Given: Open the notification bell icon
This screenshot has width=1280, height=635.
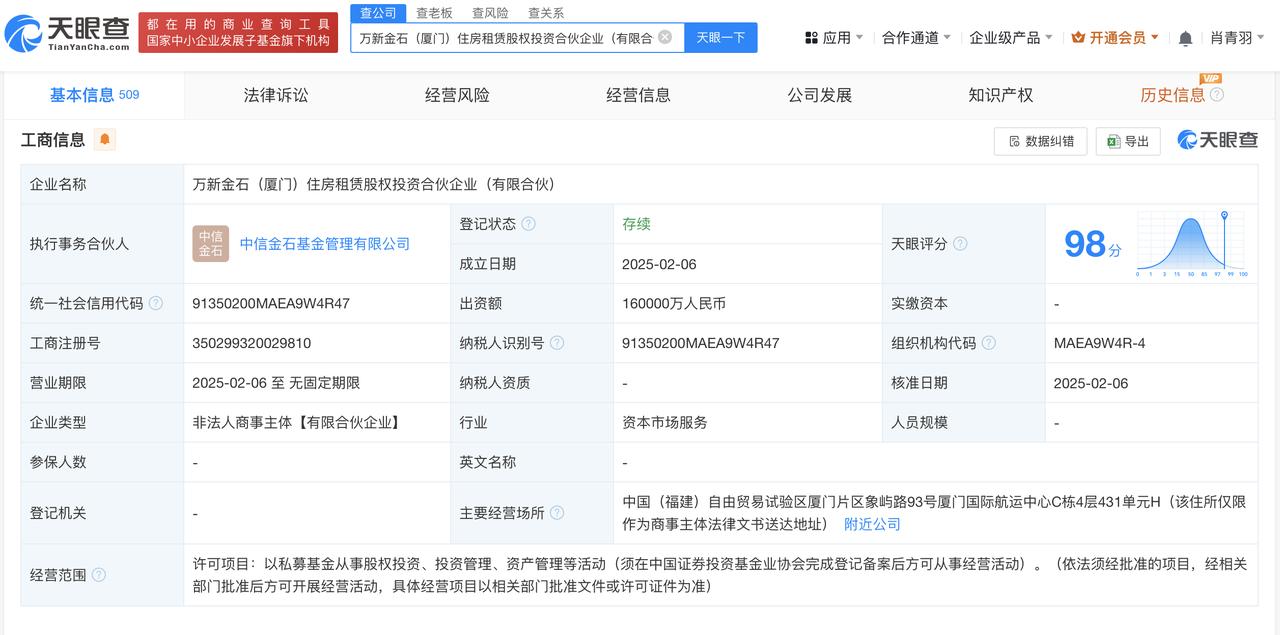Looking at the screenshot, I should click(1185, 38).
